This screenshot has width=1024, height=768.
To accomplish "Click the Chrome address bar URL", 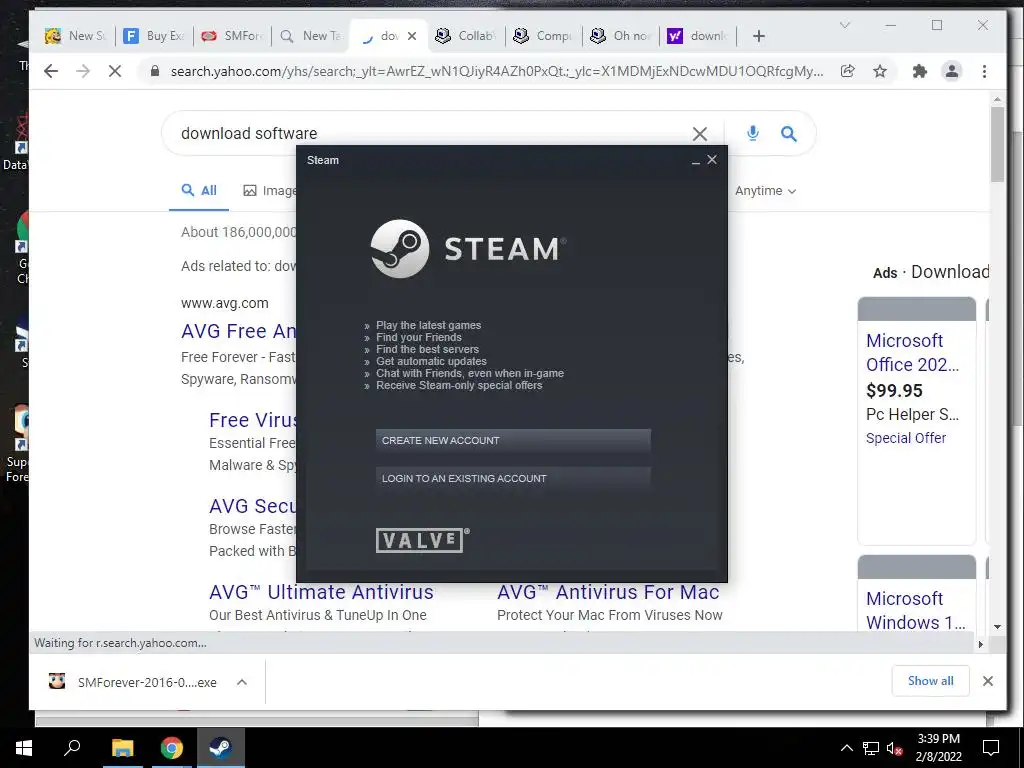I will pos(496,71).
